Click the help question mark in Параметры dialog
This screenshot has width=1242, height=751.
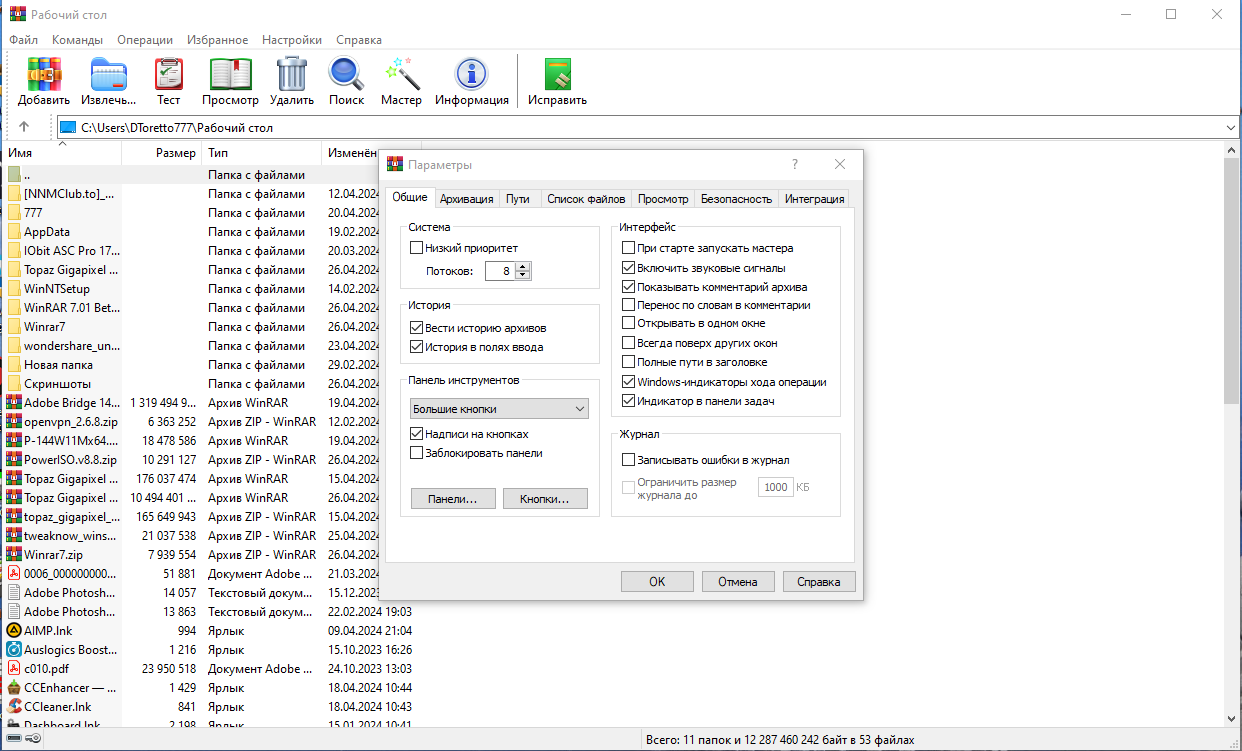point(795,164)
